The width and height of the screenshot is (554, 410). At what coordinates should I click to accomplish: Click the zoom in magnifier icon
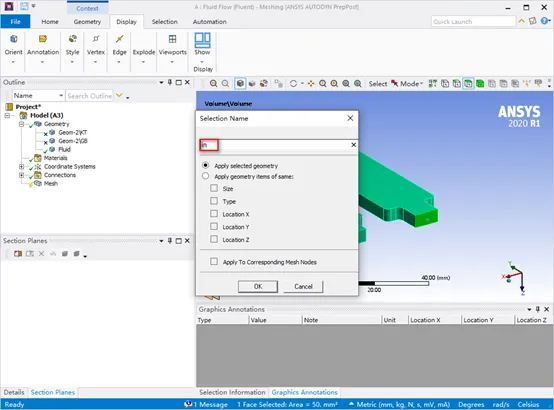(213, 84)
